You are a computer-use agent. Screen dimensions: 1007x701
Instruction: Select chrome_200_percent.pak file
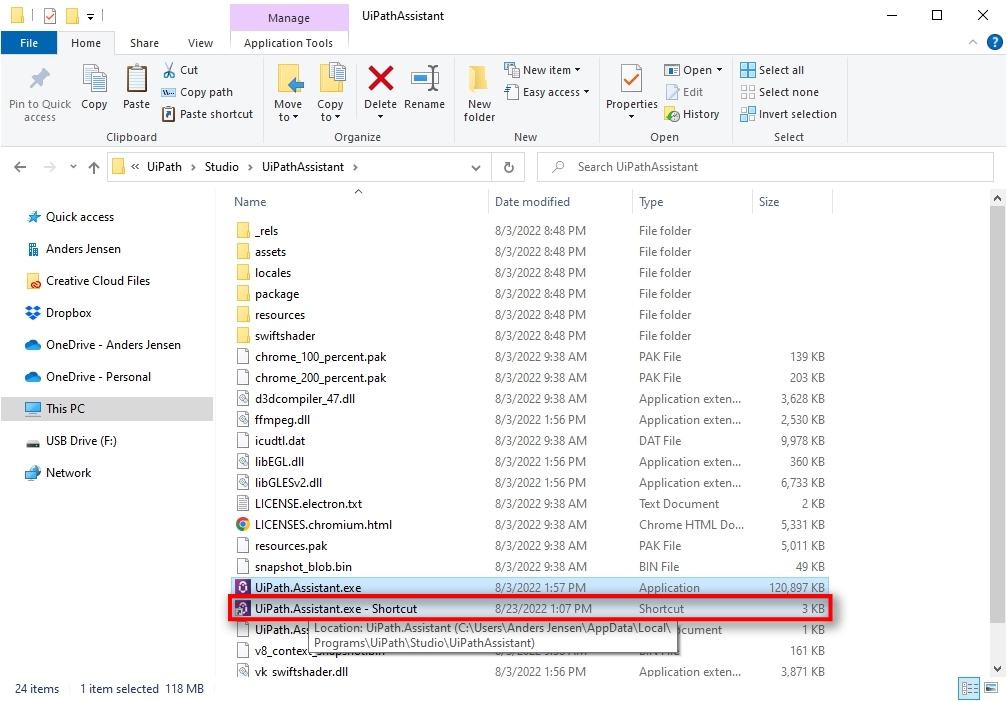click(x=530, y=377)
